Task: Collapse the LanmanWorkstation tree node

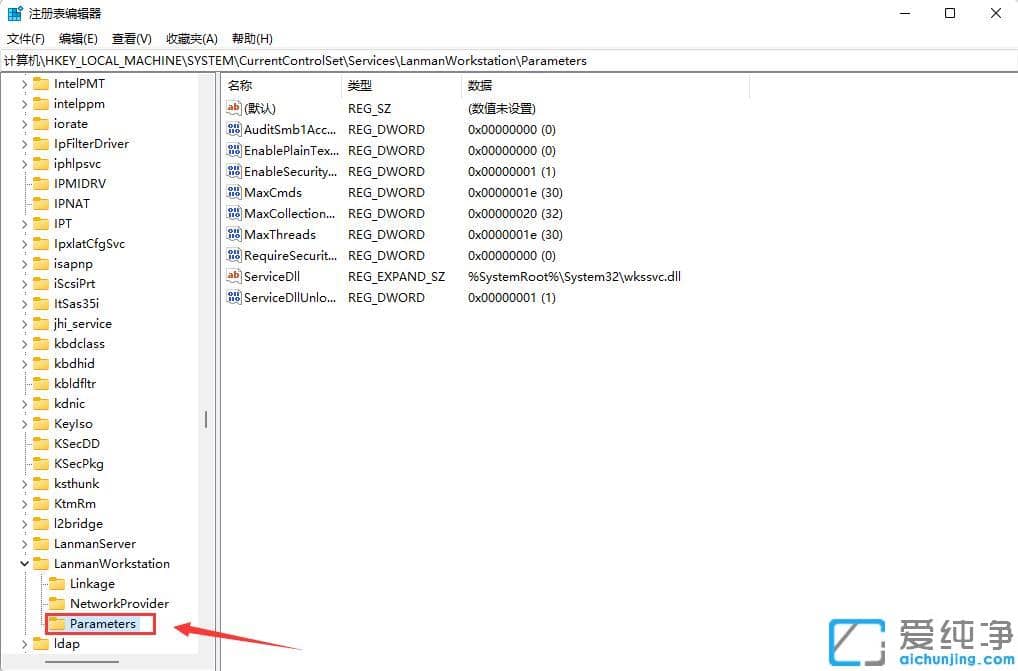Action: click(x=24, y=563)
